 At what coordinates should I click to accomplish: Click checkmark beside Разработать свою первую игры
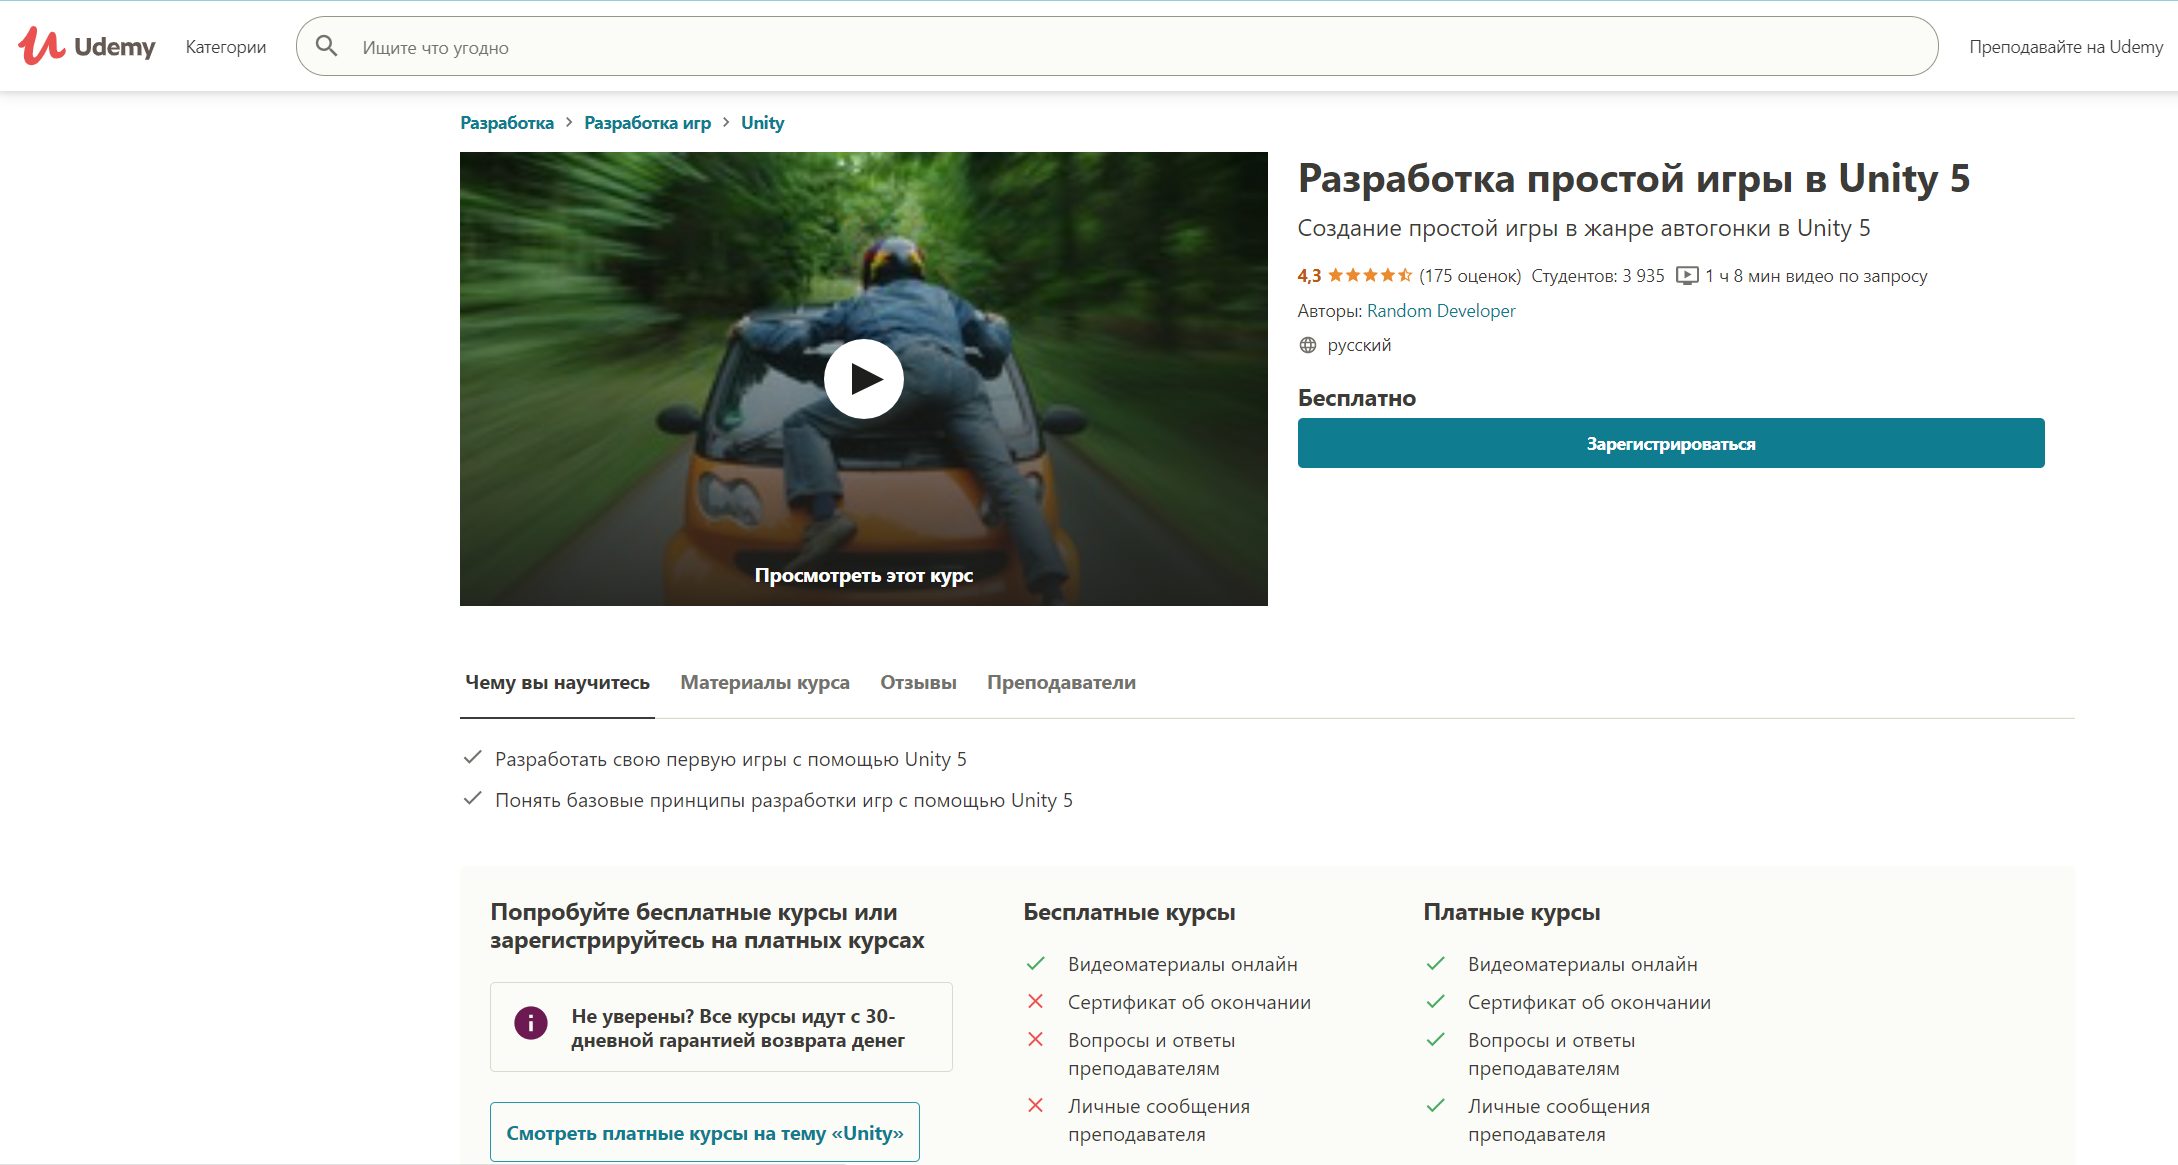point(473,758)
